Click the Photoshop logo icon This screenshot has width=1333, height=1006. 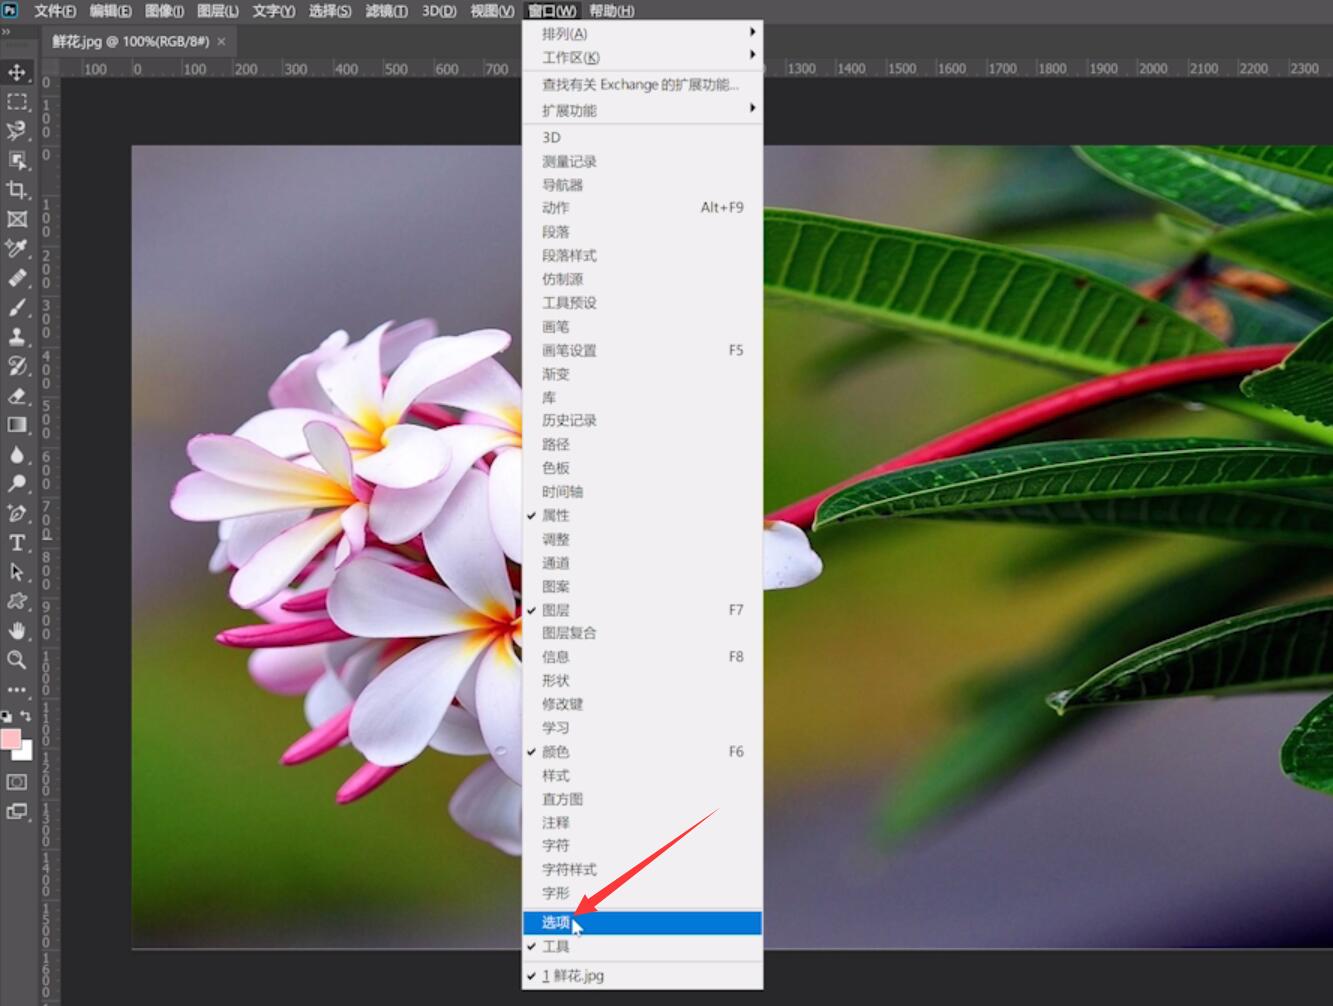[10, 10]
